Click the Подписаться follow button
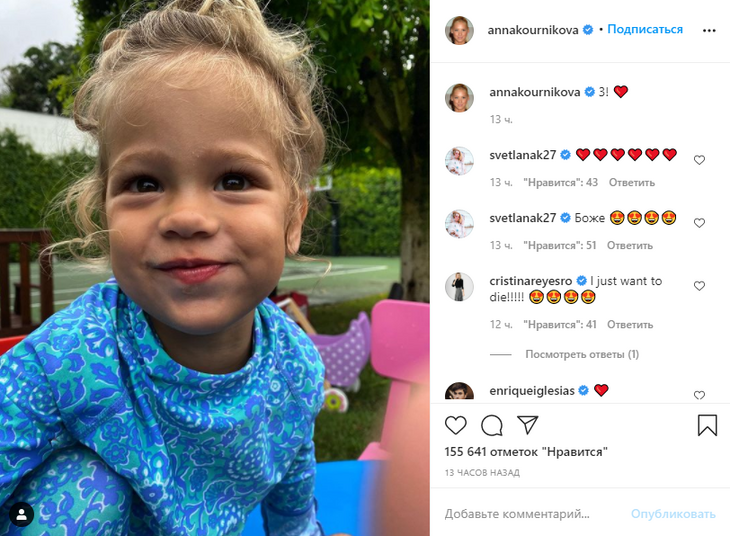Image resolution: width=730 pixels, height=536 pixels. pyautogui.click(x=645, y=29)
